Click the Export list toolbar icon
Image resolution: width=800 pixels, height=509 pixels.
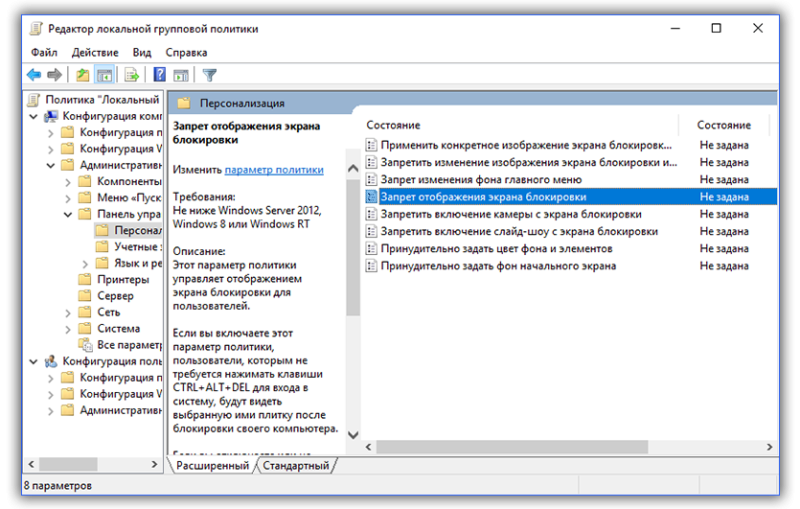point(131,75)
